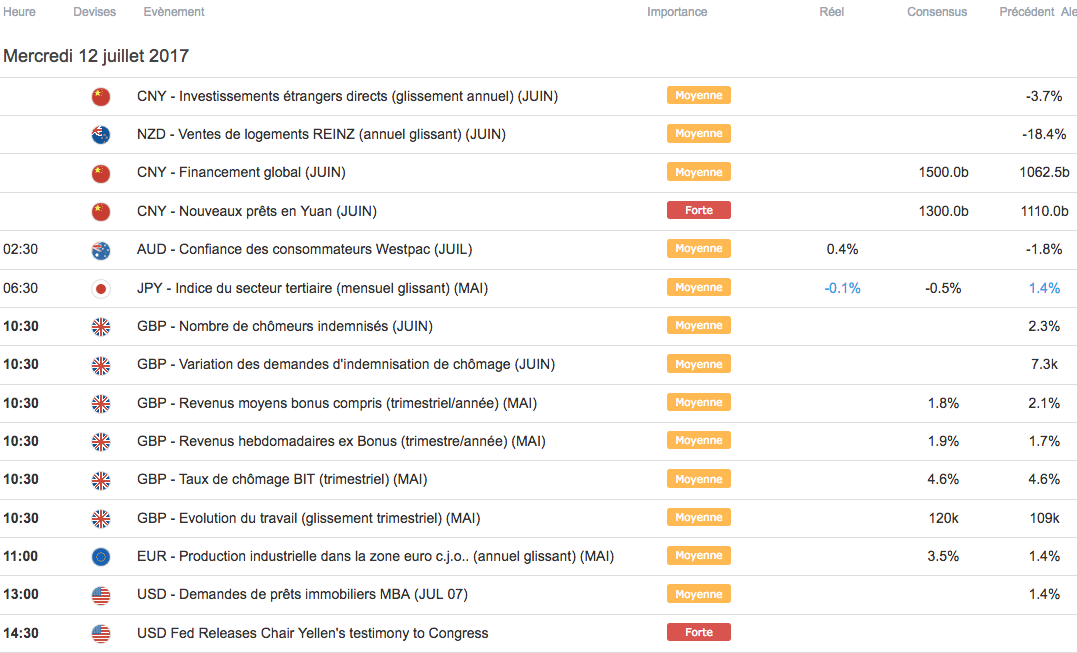Screen dimensions: 1077x653
Task: Click the Mercredi 12 juillet 2017 date heading
Action: [x=96, y=56]
